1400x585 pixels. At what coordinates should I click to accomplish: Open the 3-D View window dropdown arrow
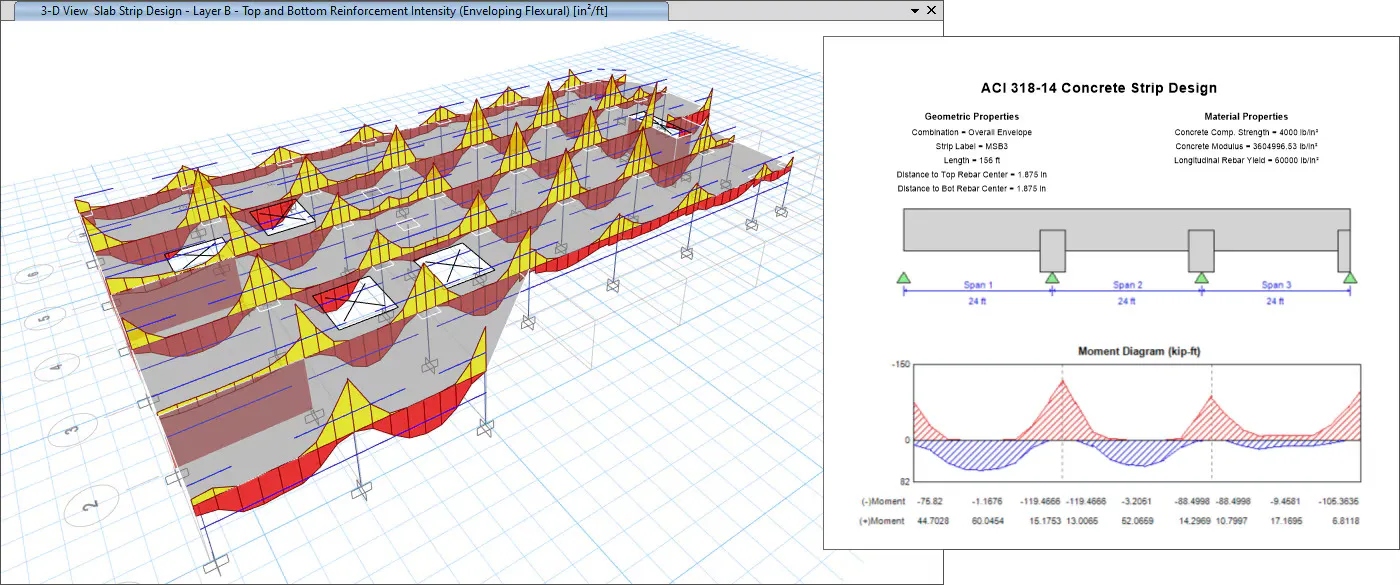[914, 10]
